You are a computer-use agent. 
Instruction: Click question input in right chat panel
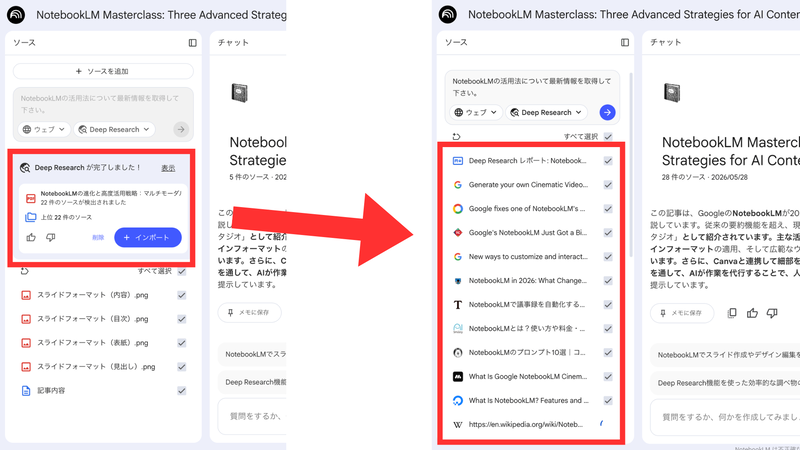click(x=724, y=417)
